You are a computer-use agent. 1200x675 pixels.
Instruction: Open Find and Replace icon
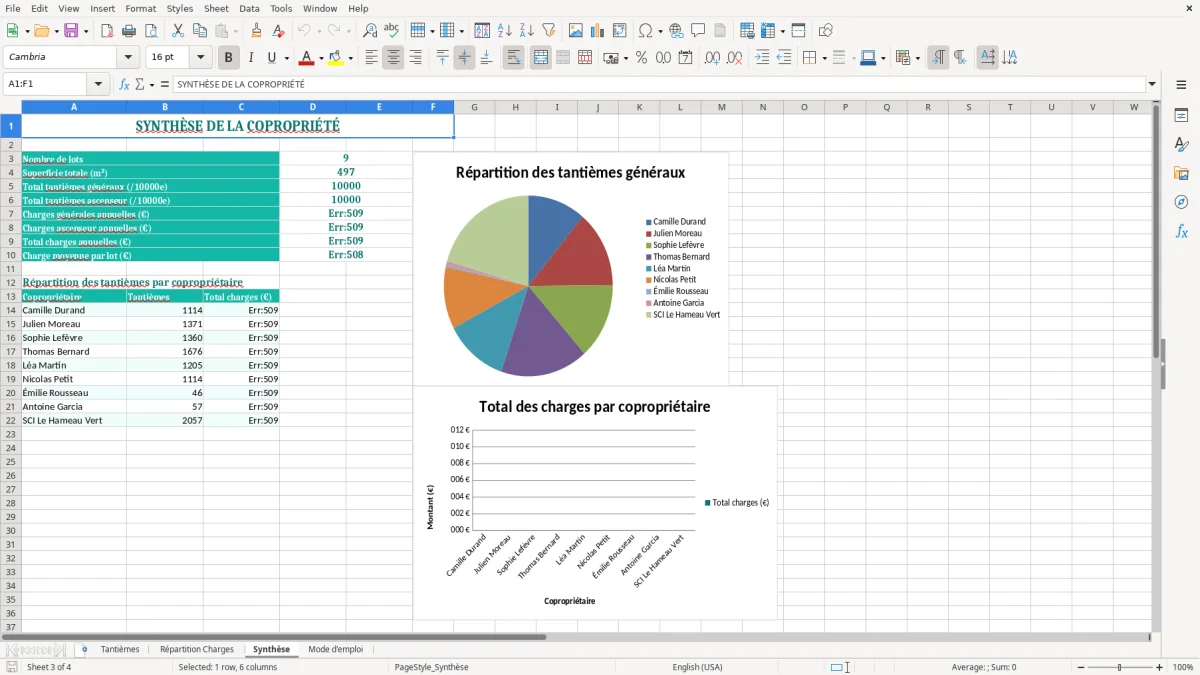(x=370, y=31)
